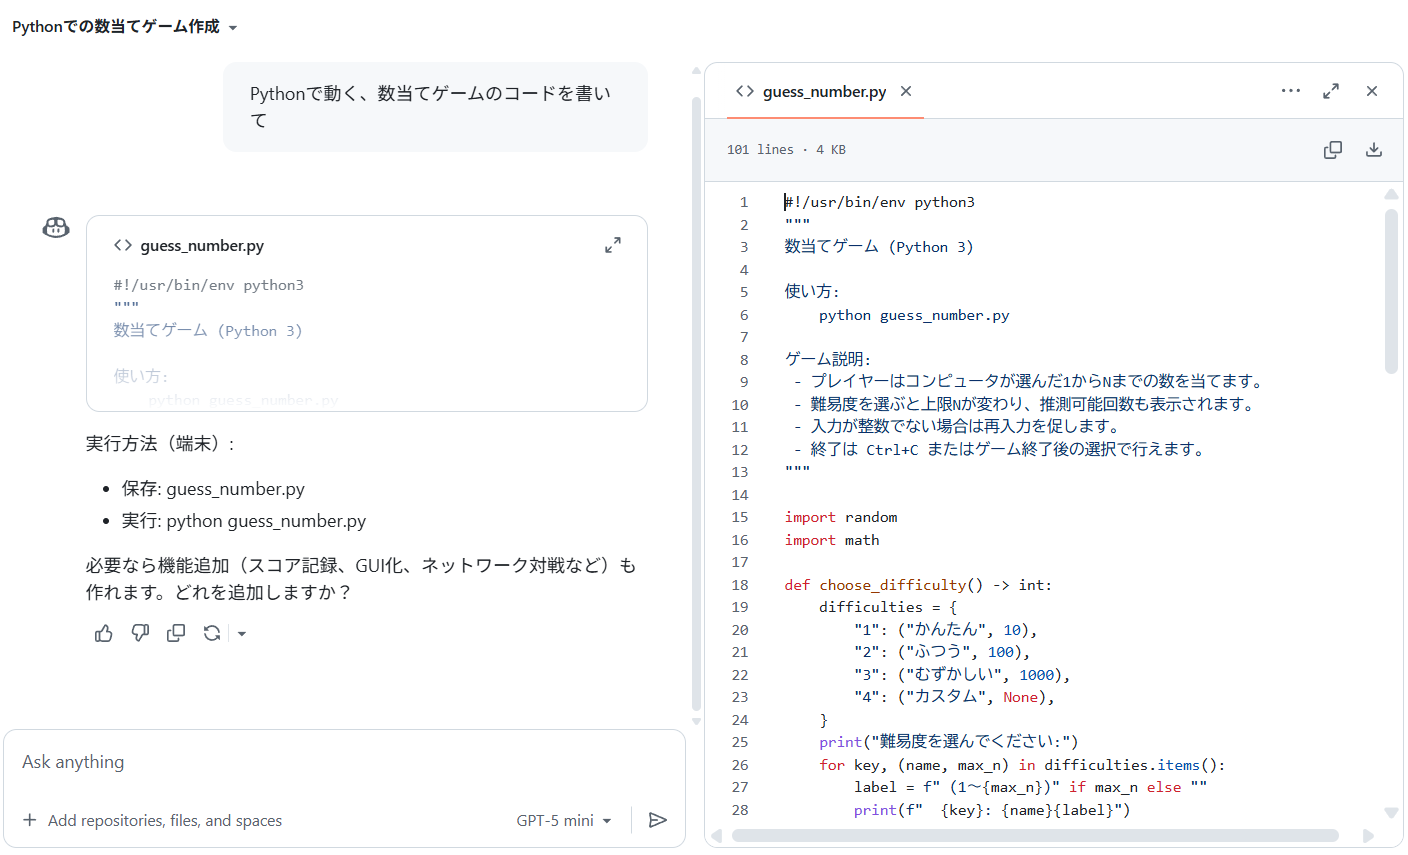Copy Copilot's chat response
1408x855 pixels.
click(x=175, y=632)
